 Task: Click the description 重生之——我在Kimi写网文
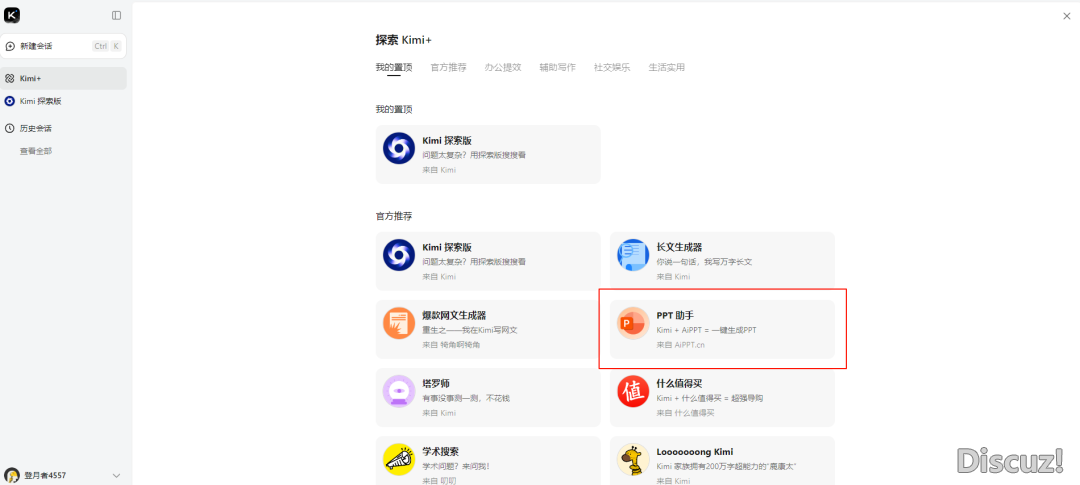[x=470, y=330]
